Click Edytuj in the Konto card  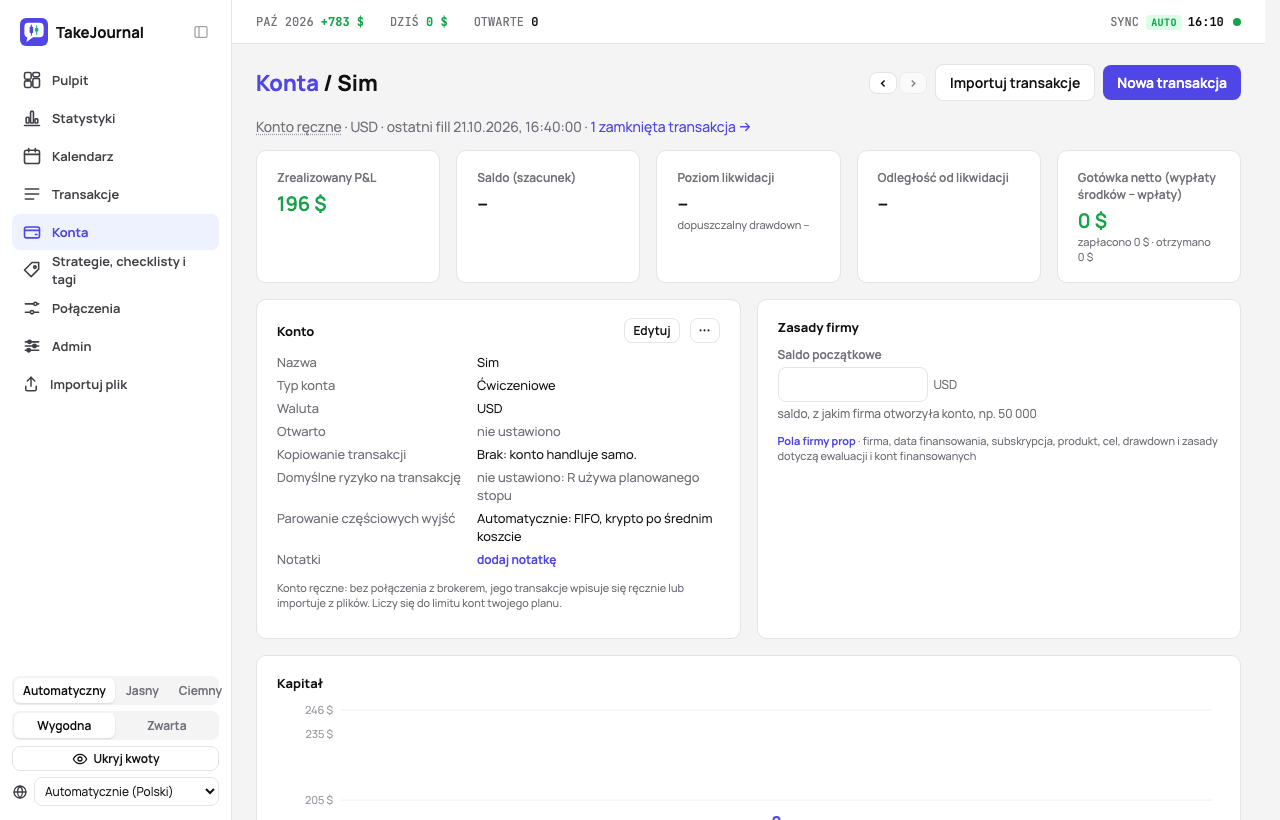click(652, 331)
